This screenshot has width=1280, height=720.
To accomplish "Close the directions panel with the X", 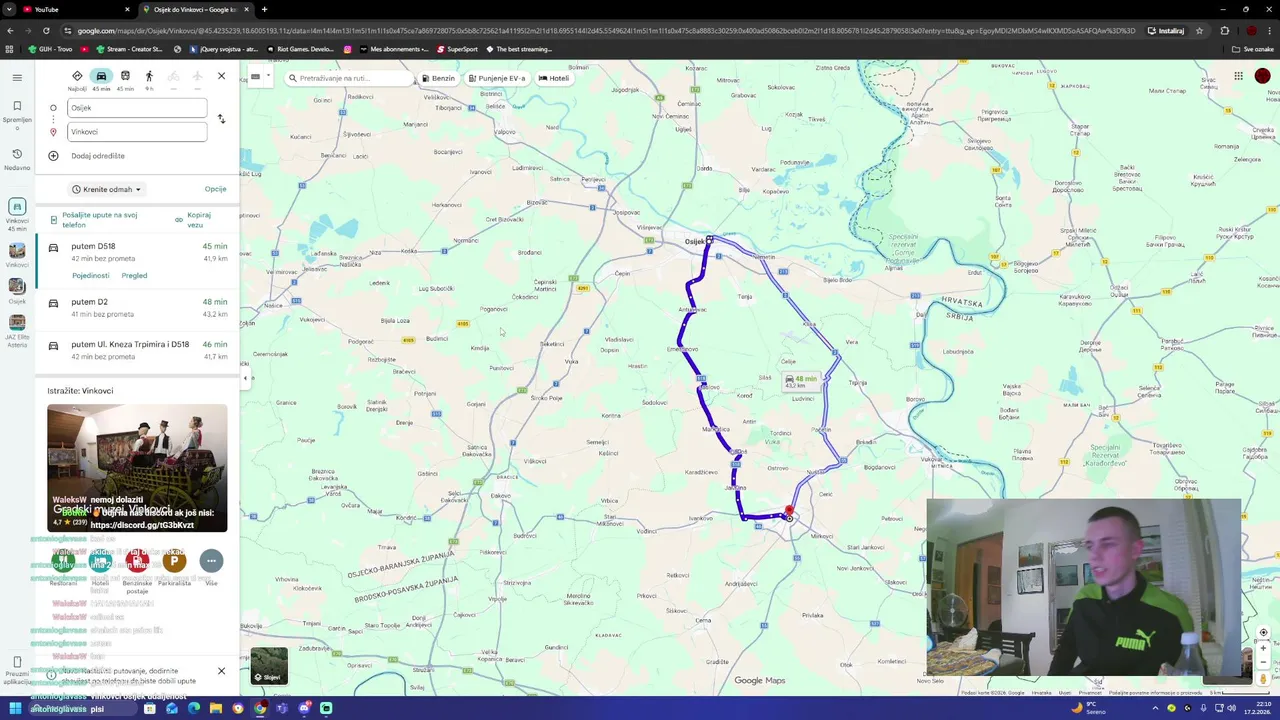I will coord(221,76).
